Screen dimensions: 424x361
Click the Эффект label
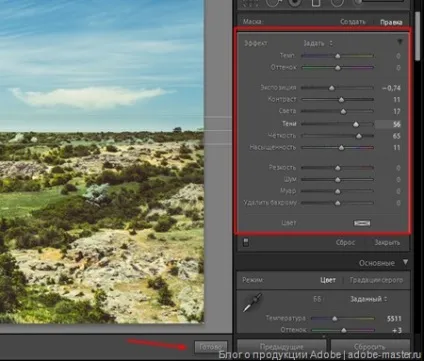tap(256, 43)
